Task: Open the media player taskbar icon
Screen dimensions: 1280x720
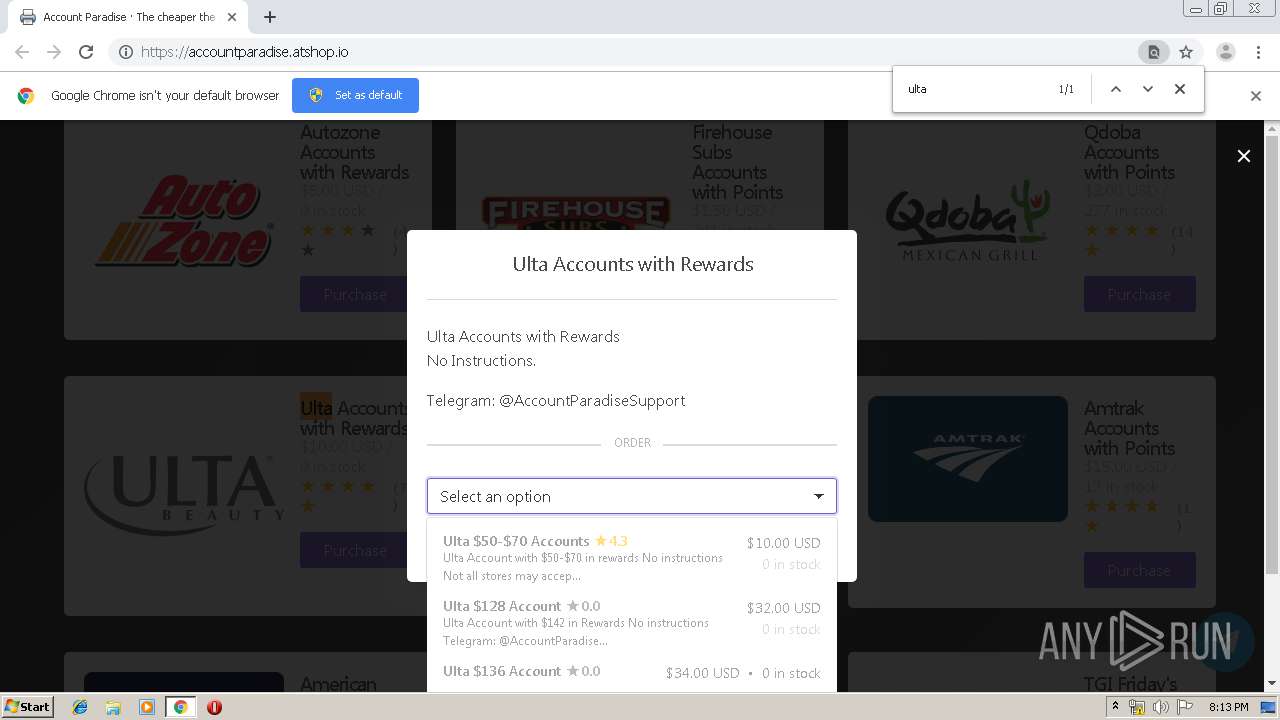Action: [x=147, y=707]
